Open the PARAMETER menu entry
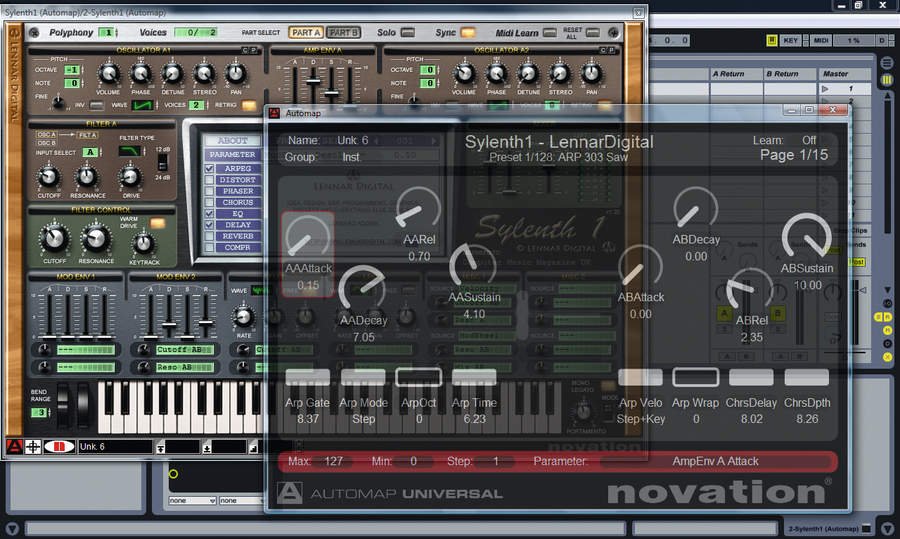This screenshot has width=900, height=539. click(x=232, y=154)
